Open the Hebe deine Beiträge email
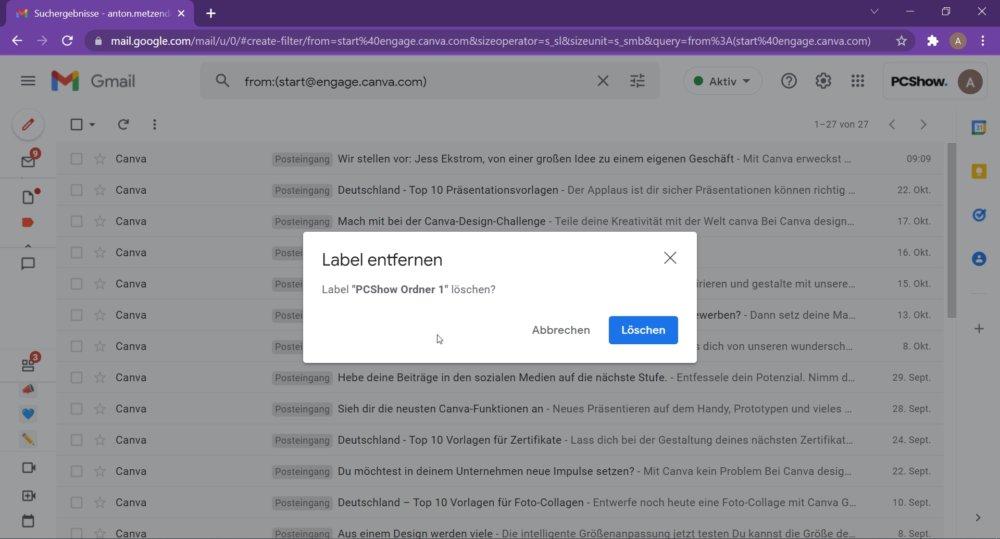Screen dimensions: 1000x539 click(x=500, y=378)
